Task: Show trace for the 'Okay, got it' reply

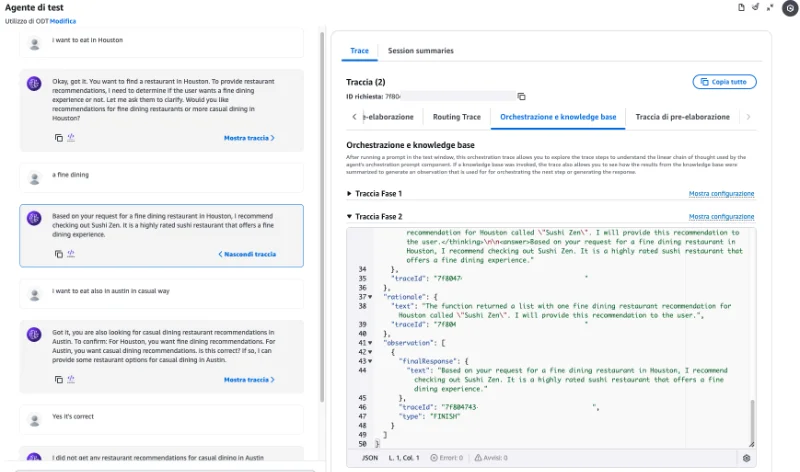Action: click(x=249, y=138)
